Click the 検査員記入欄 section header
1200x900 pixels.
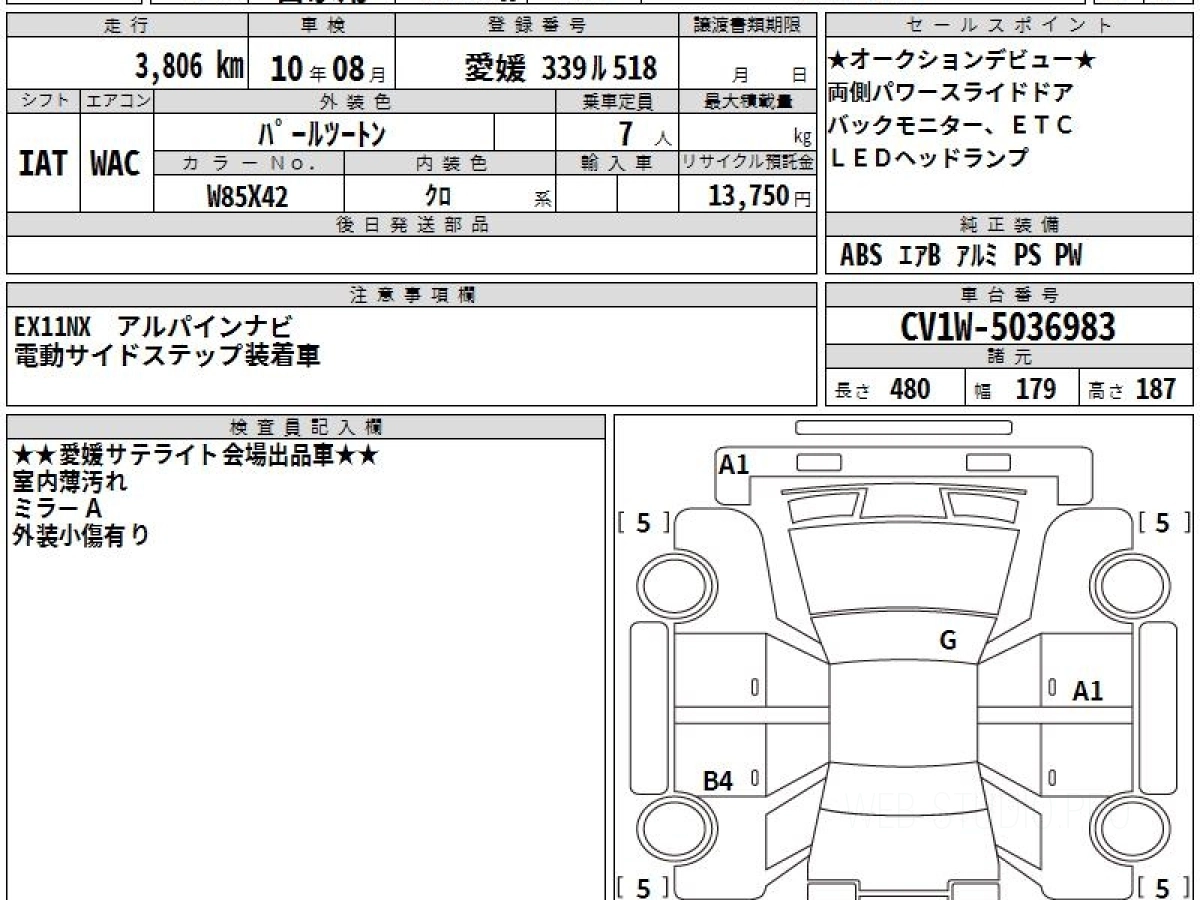tap(305, 427)
